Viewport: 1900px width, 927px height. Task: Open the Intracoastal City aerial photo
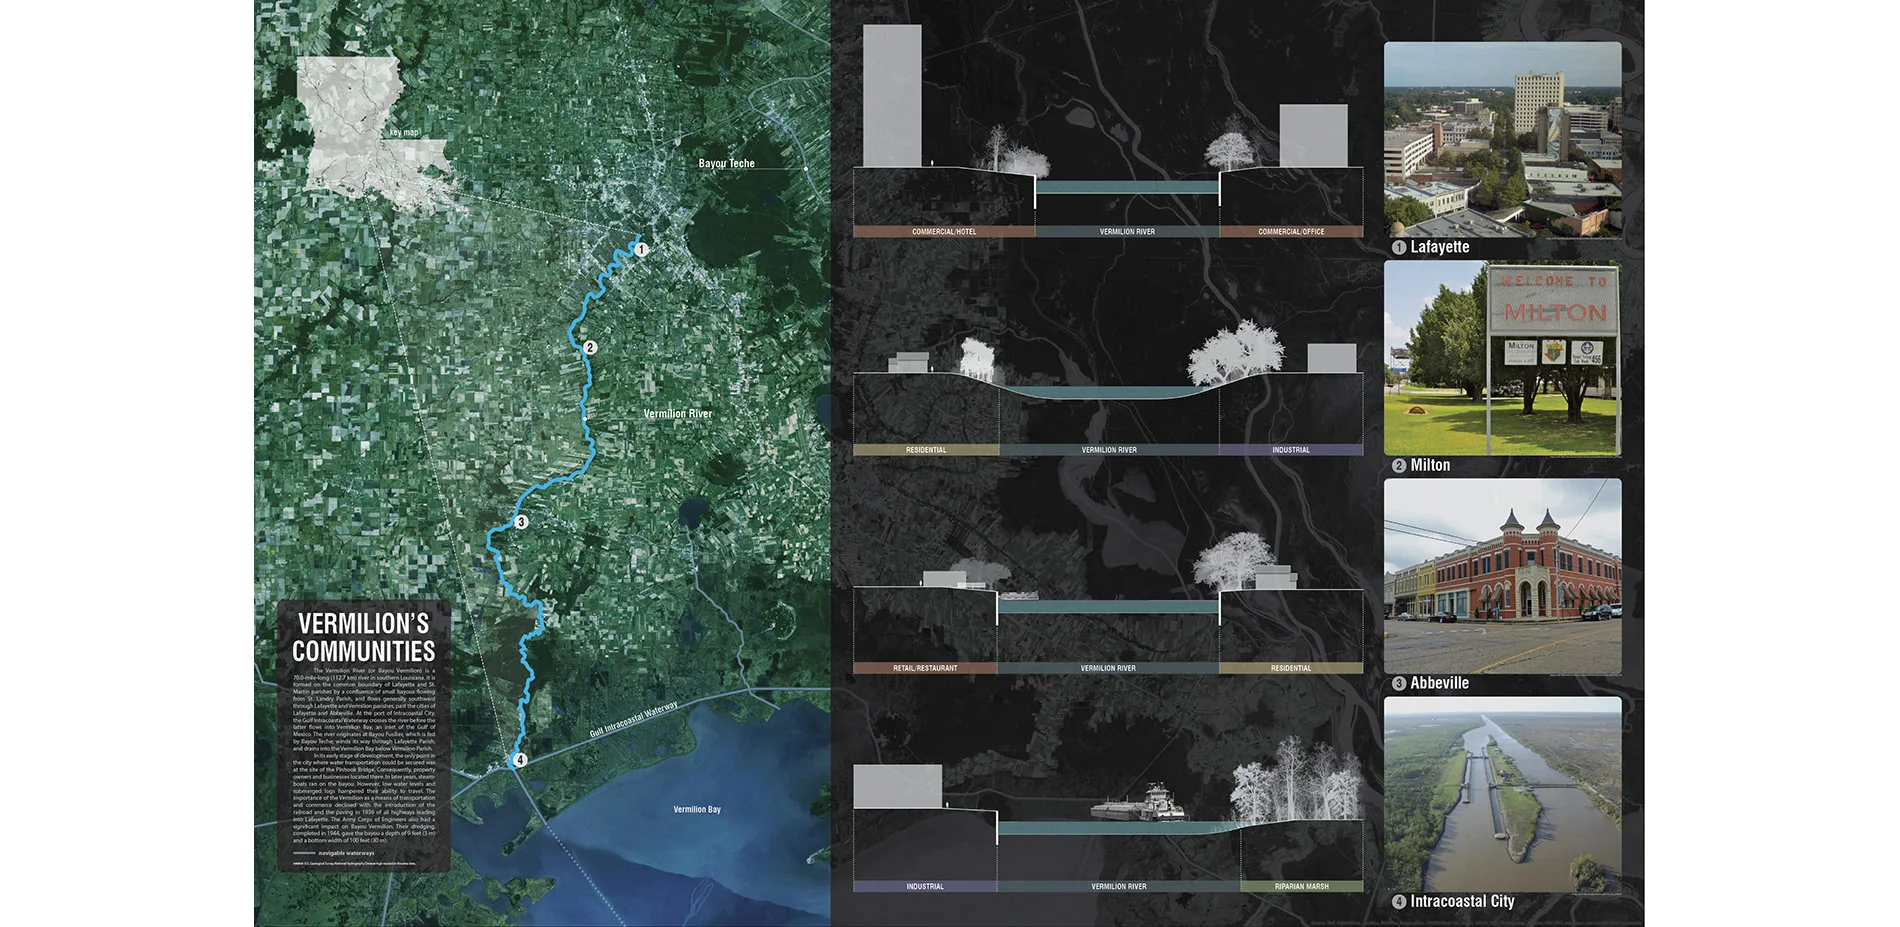coord(1502,793)
